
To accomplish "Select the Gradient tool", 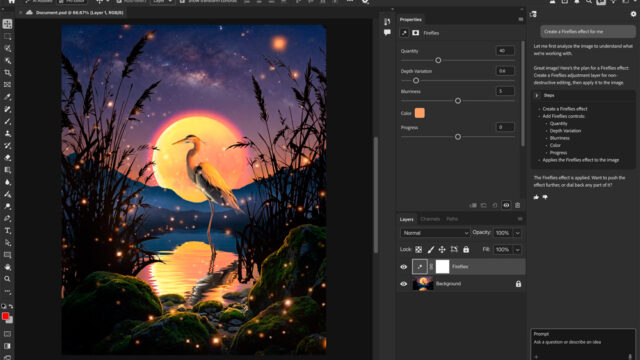I will pyautogui.click(x=7, y=170).
